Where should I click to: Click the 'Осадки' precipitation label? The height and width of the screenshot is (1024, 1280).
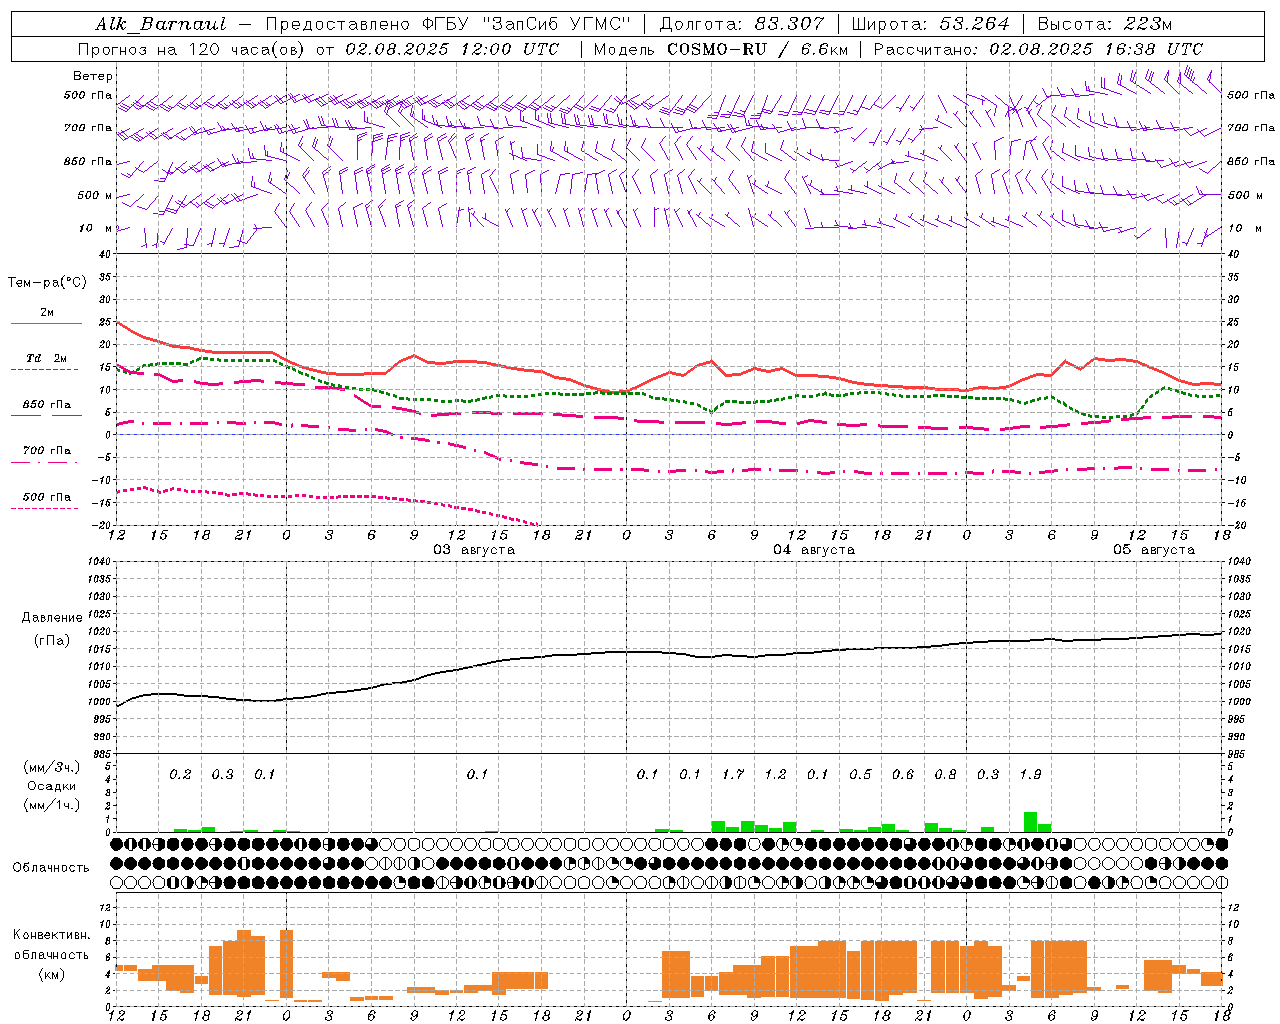tap(52, 786)
